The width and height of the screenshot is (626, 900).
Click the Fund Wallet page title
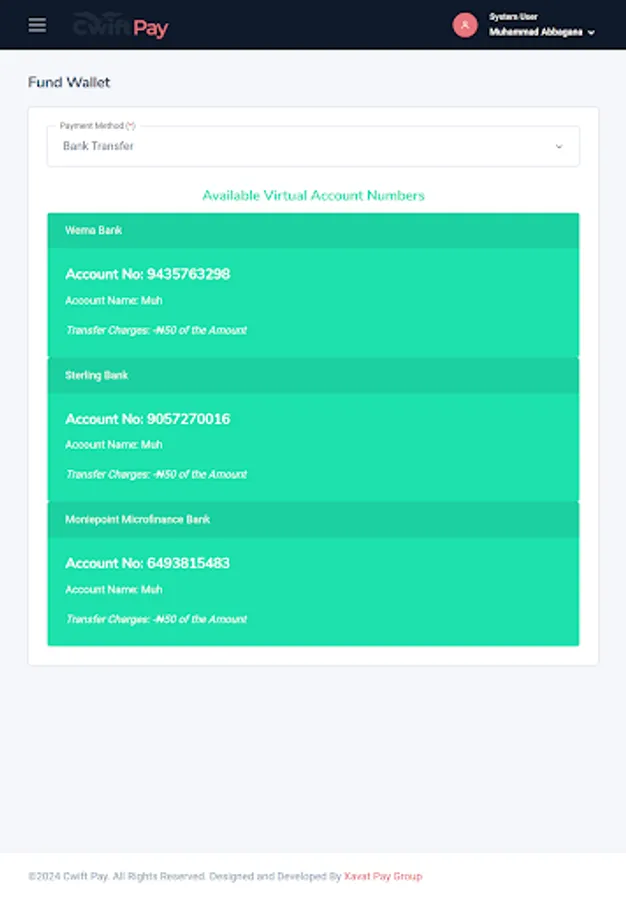[70, 82]
